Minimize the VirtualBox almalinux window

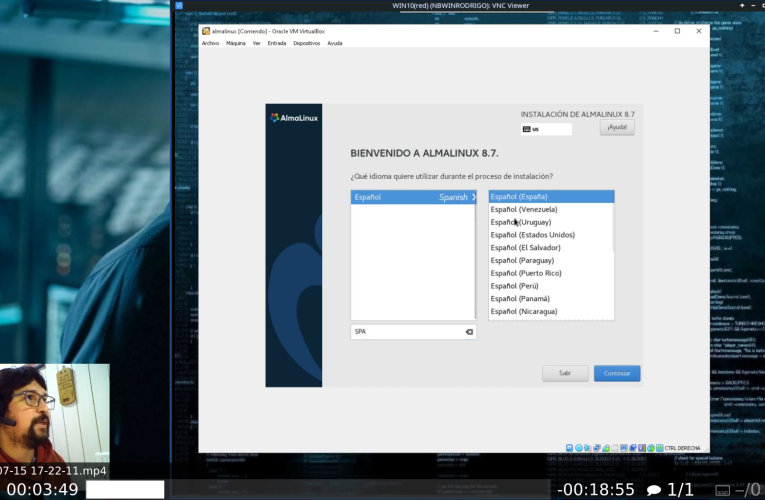coord(656,31)
